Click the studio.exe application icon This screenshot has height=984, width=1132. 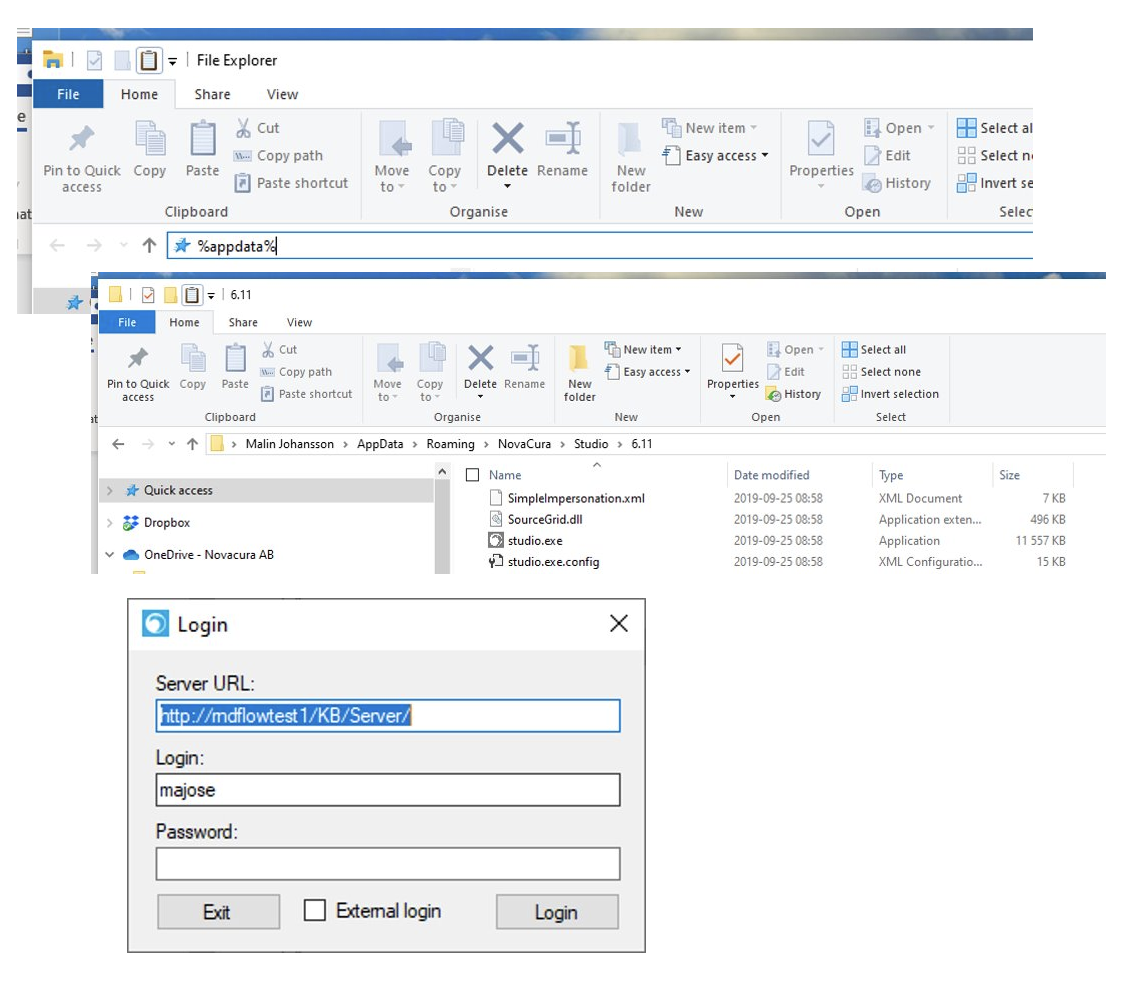click(496, 540)
